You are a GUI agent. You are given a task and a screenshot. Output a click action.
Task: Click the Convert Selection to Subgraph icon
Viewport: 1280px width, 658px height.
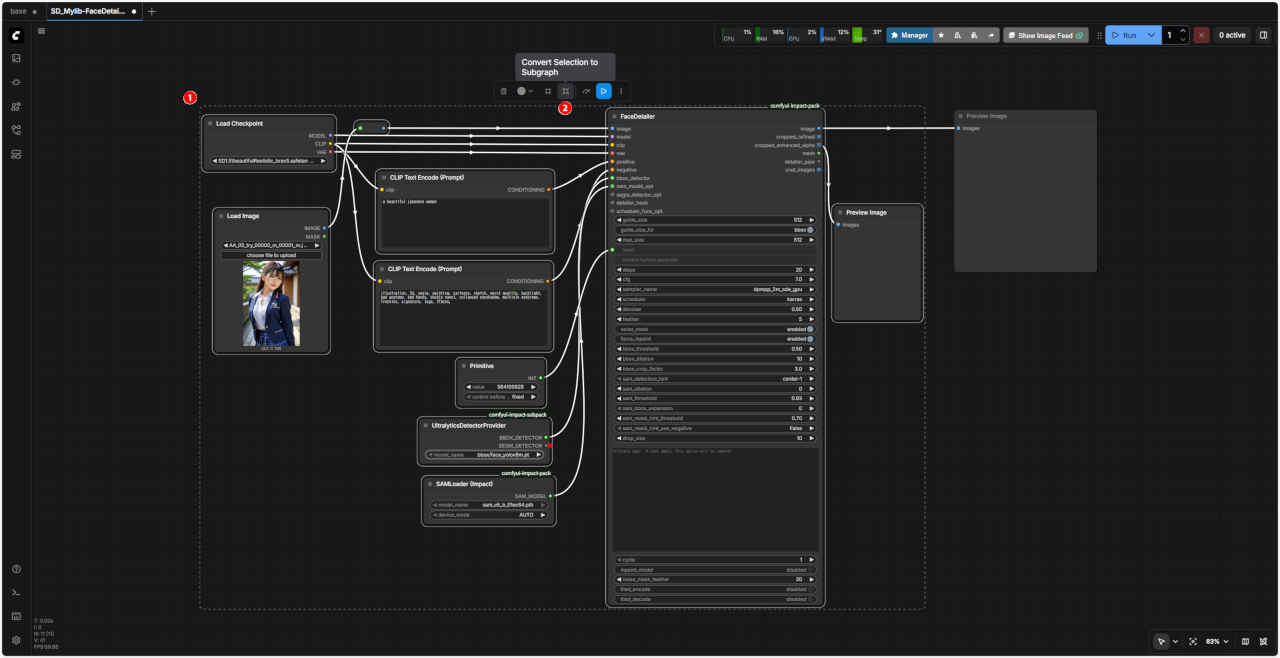pos(565,91)
